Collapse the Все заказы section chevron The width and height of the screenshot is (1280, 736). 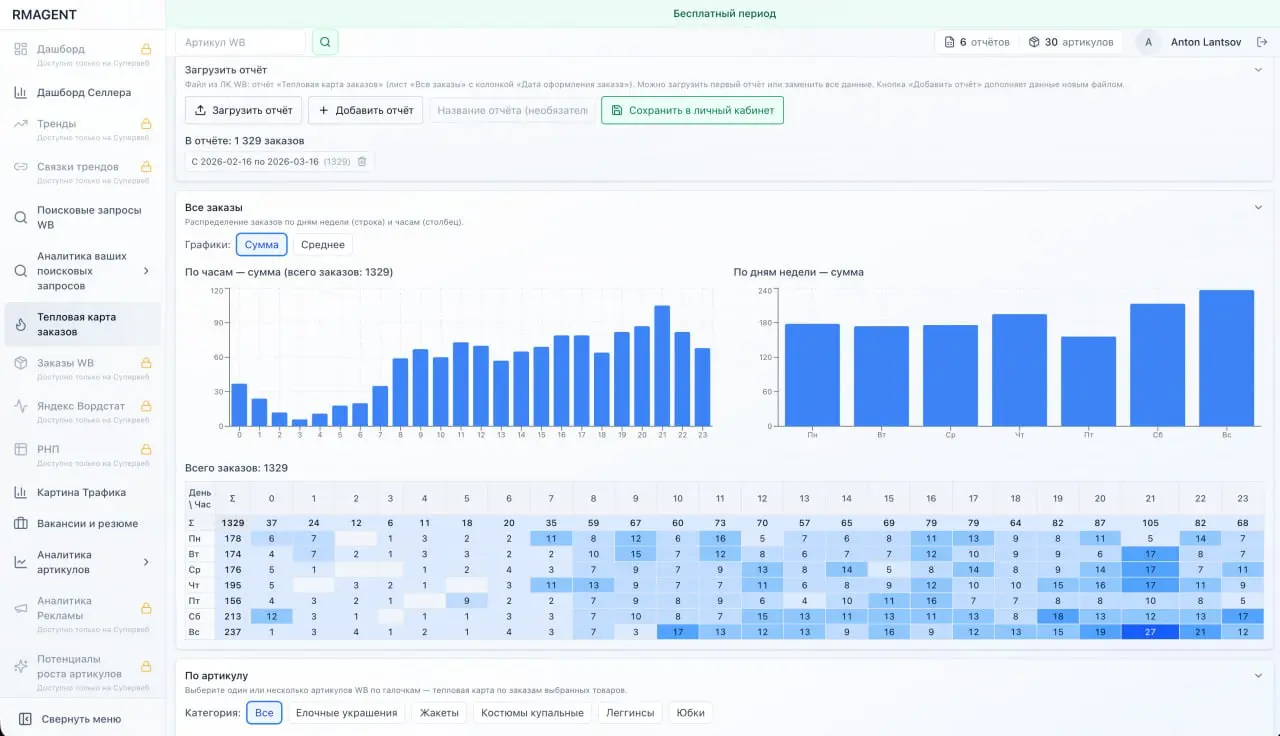click(1259, 207)
